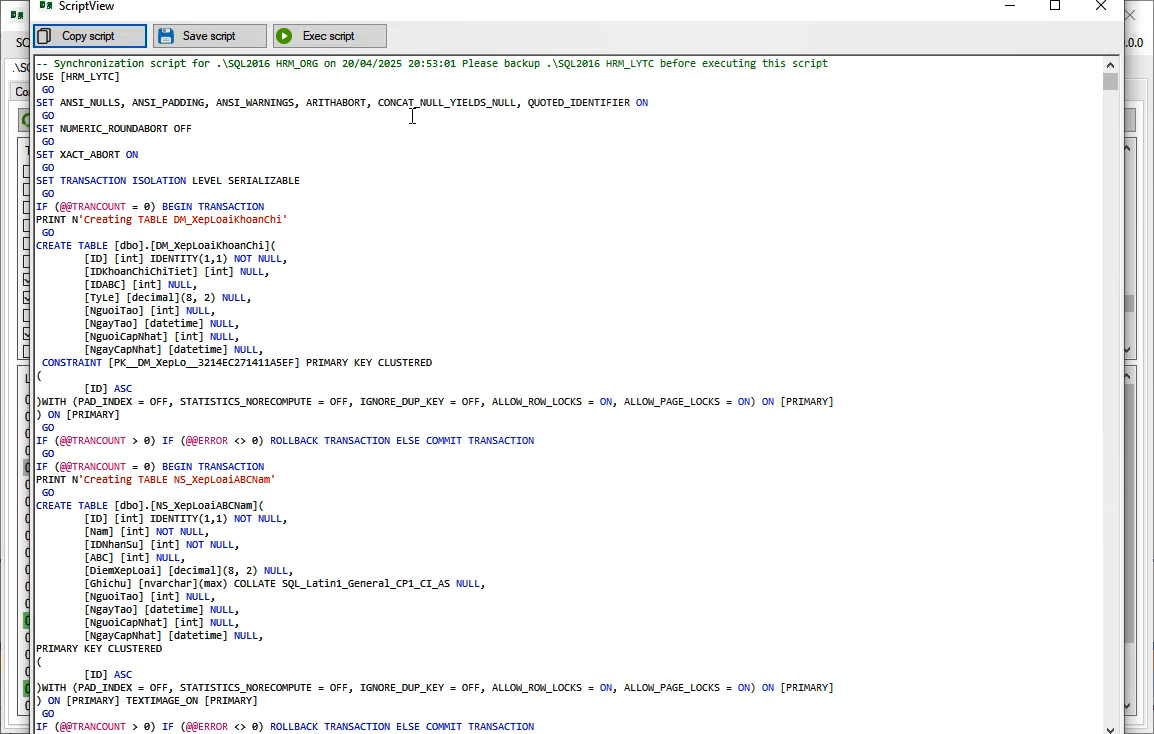Click the 'USE [HRM_LYTC]' line
The width and height of the screenshot is (1154, 734).
(77, 77)
